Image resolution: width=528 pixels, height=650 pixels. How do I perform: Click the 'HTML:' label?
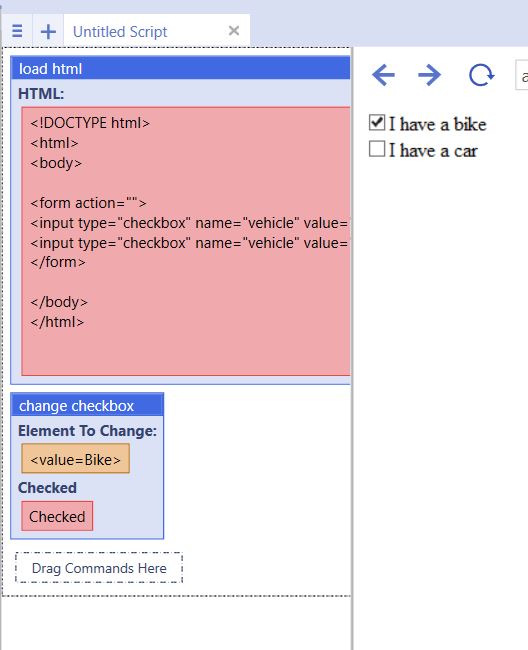41,94
